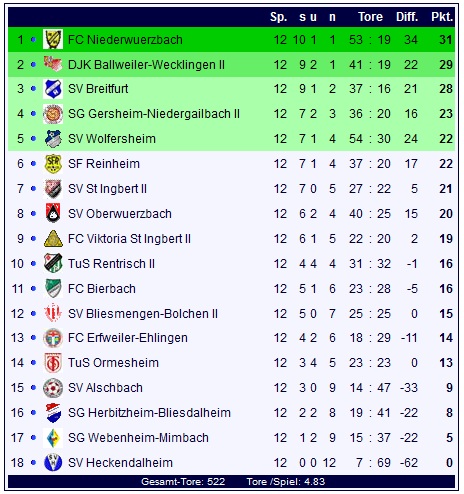Click the FC Niederwuerzbach club crest
Viewport: 464px width, 494px height.
tap(53, 39)
